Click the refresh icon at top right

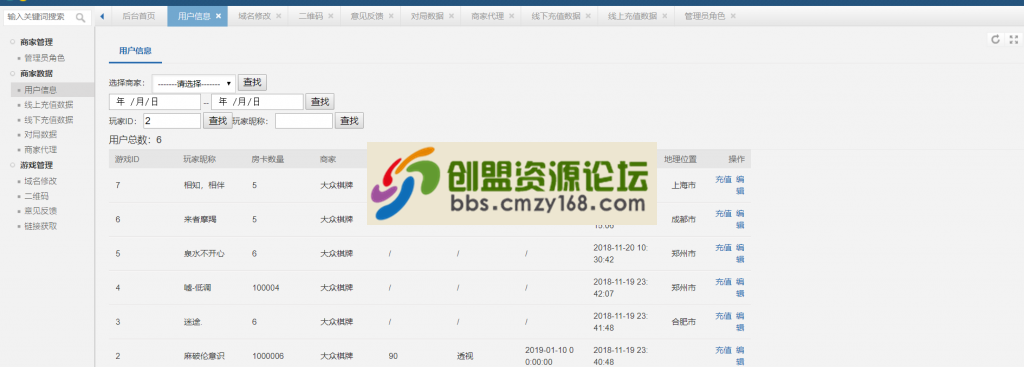[995, 39]
